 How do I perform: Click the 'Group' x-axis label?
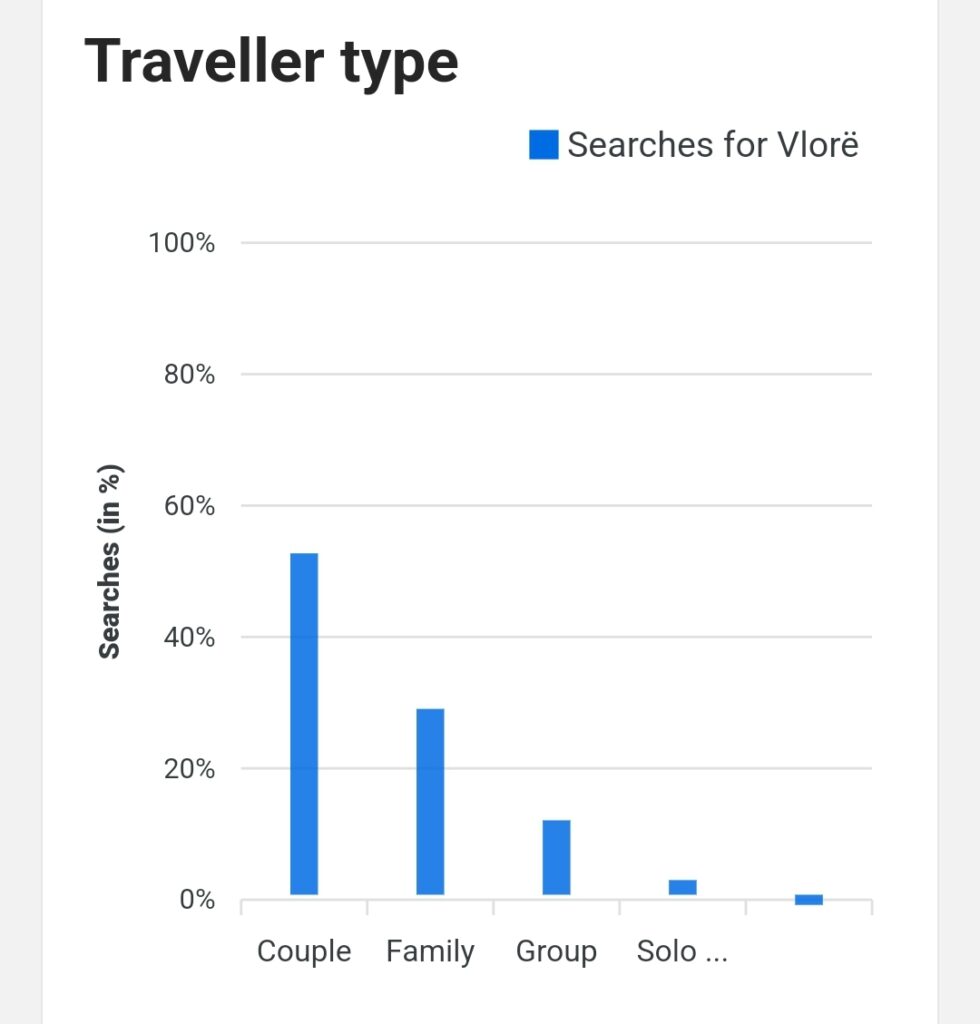556,951
